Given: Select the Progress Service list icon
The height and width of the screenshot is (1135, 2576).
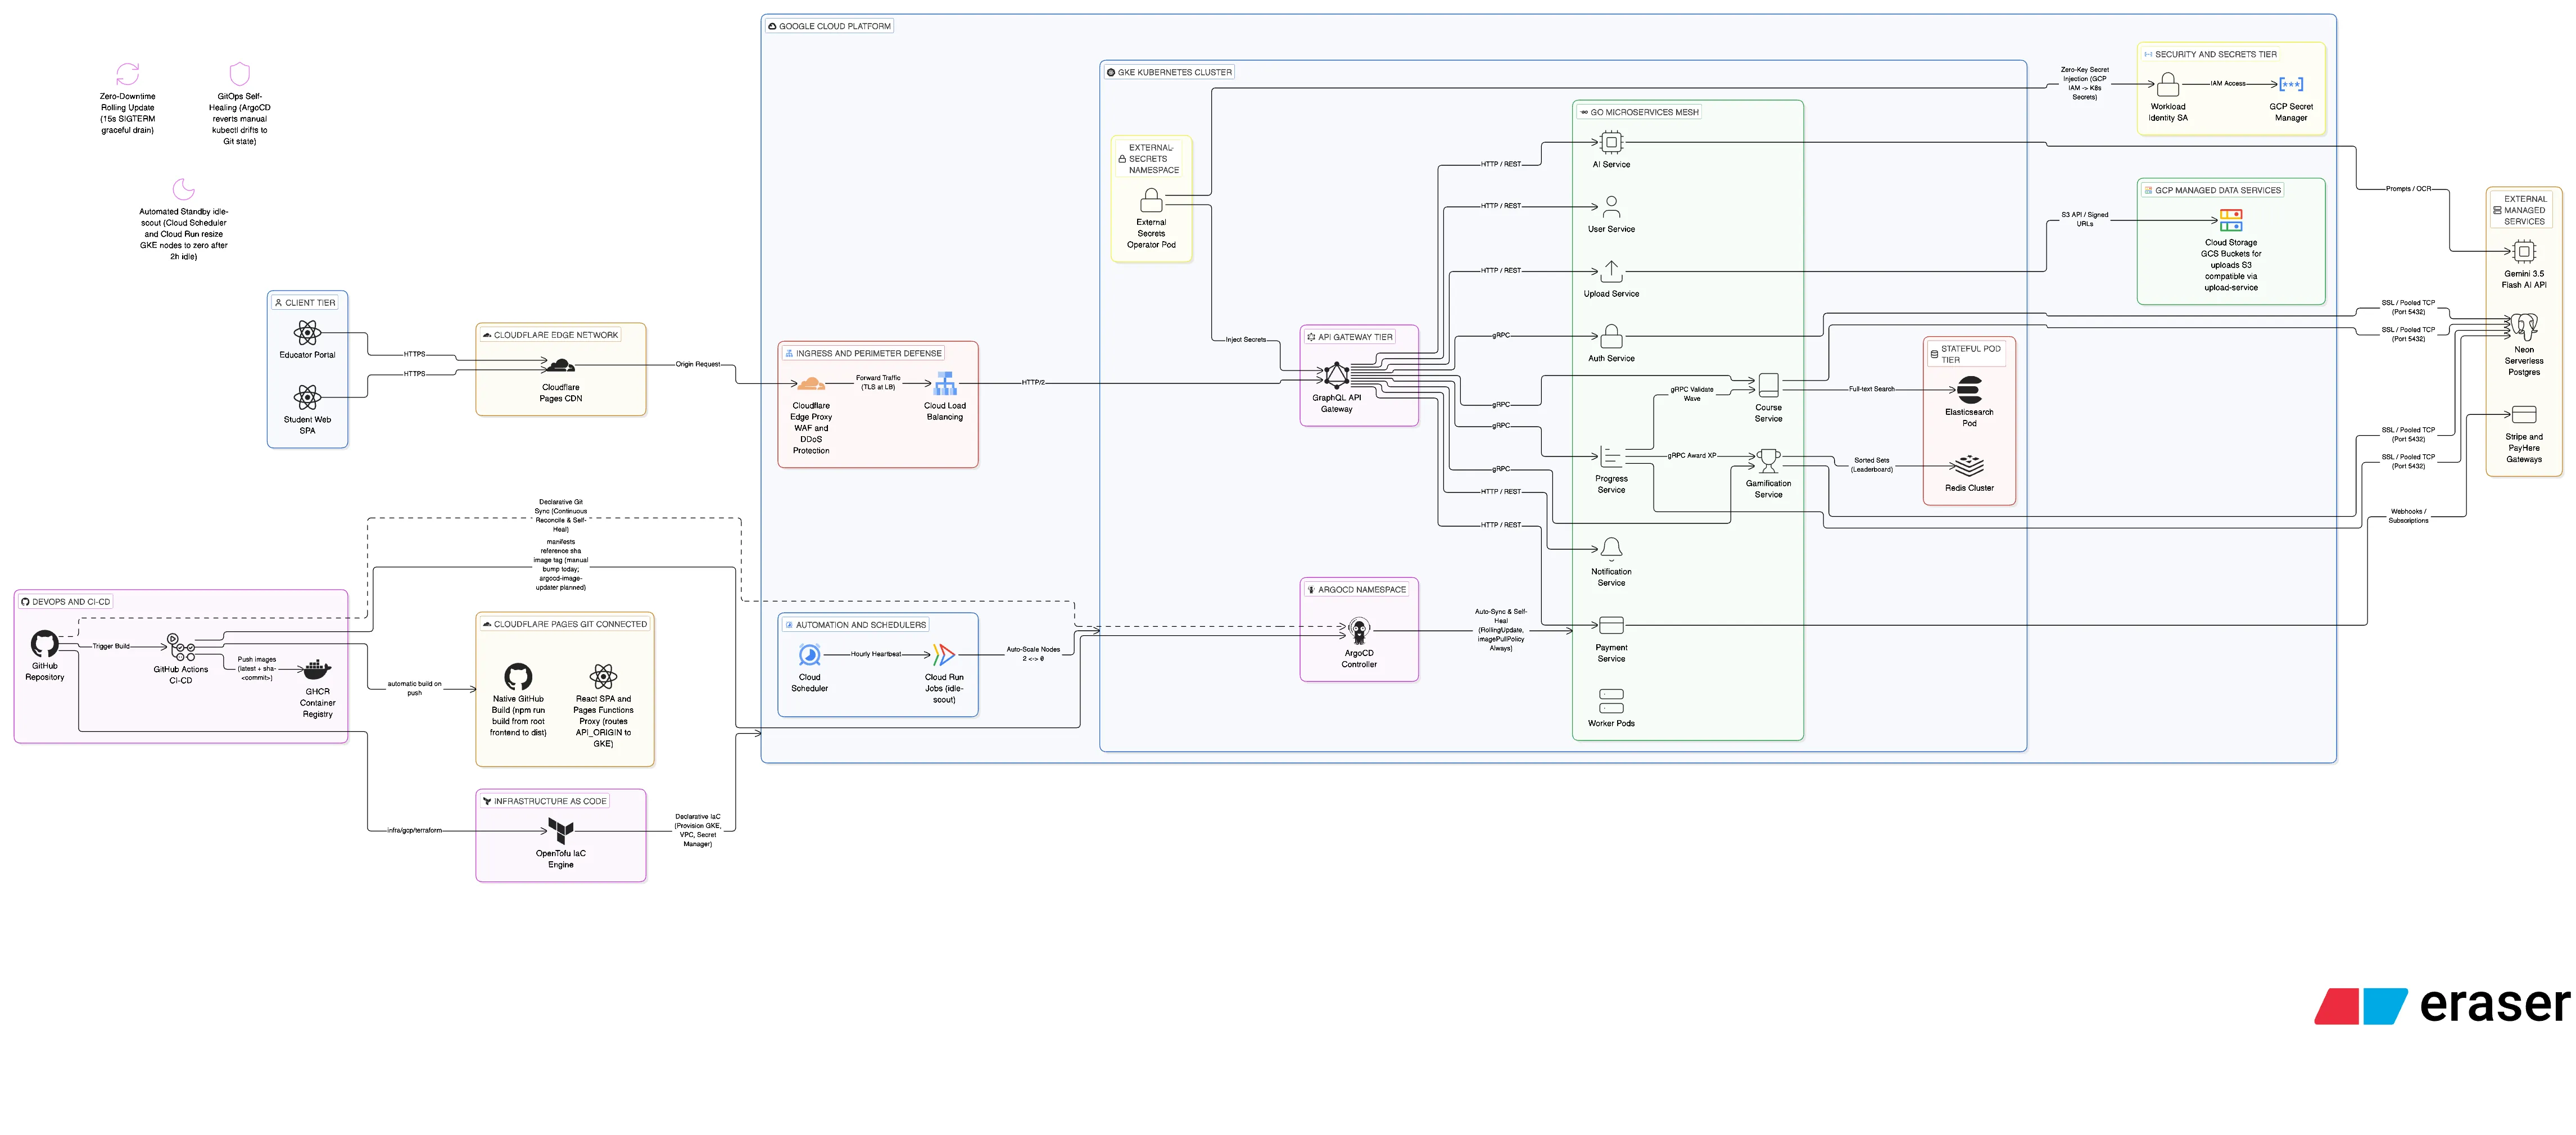Looking at the screenshot, I should [x=1611, y=457].
